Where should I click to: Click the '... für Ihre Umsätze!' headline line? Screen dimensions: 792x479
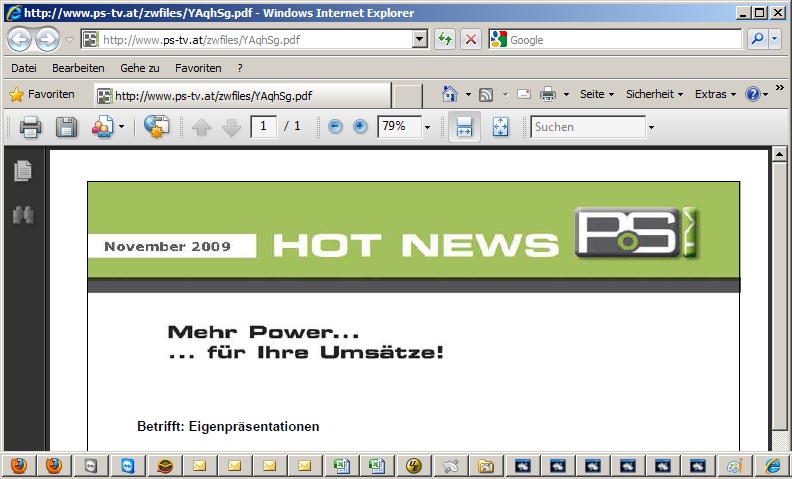click(x=306, y=352)
